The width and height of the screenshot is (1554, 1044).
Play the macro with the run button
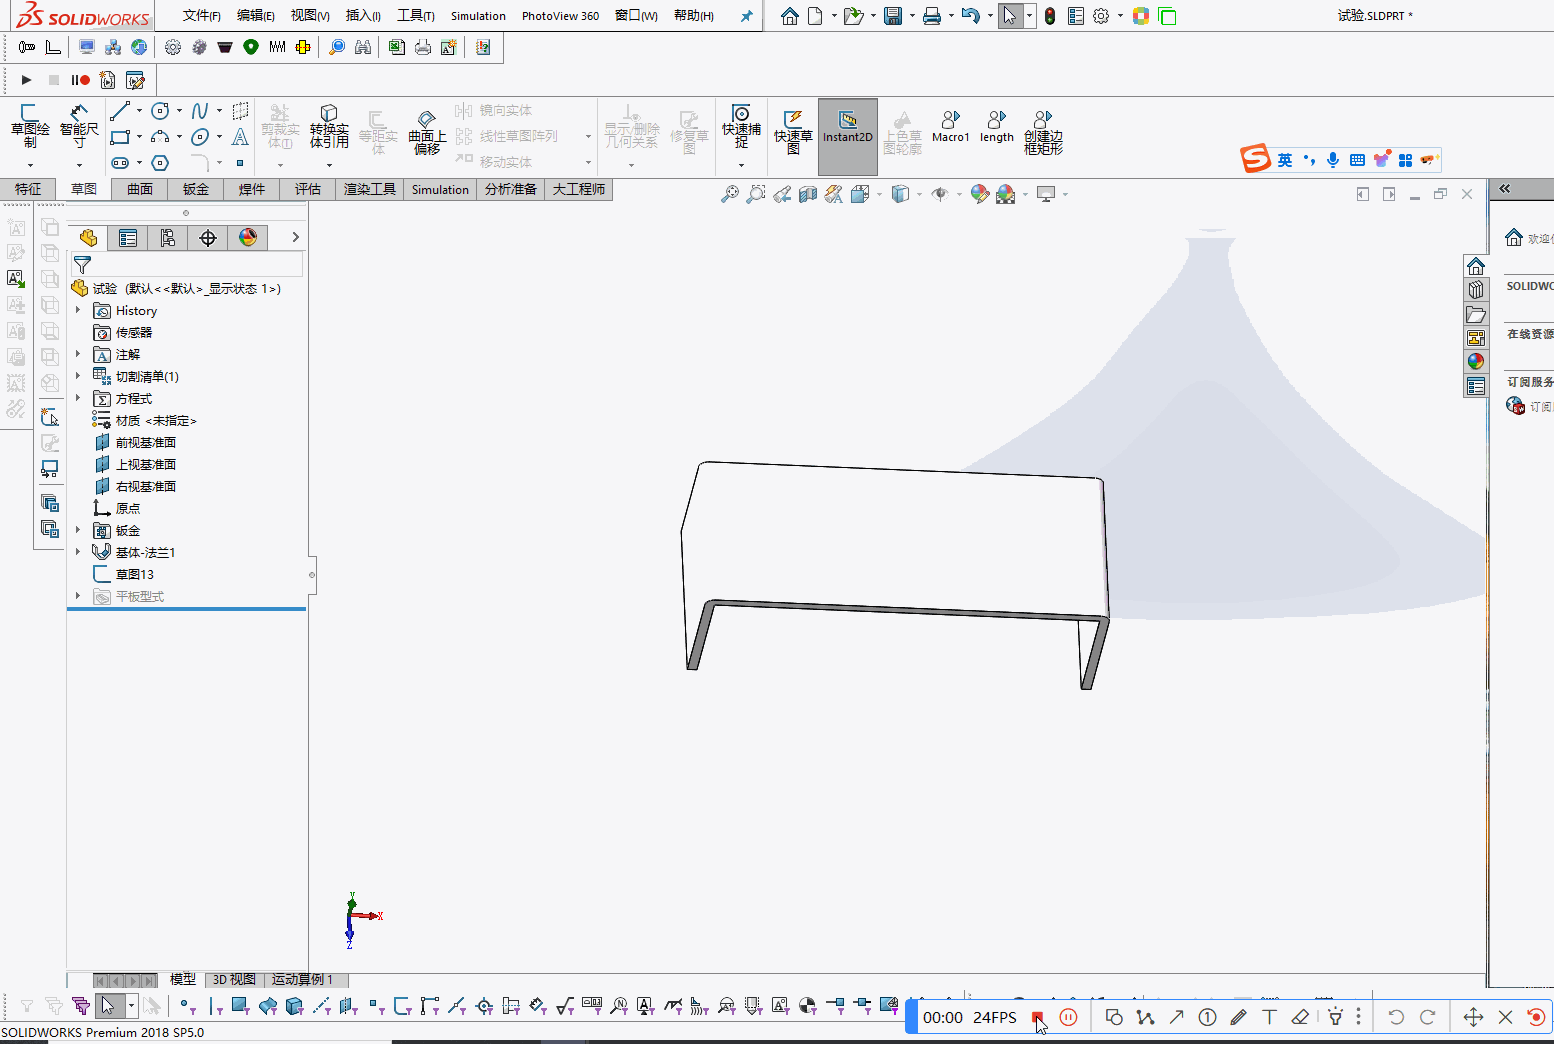click(x=27, y=80)
